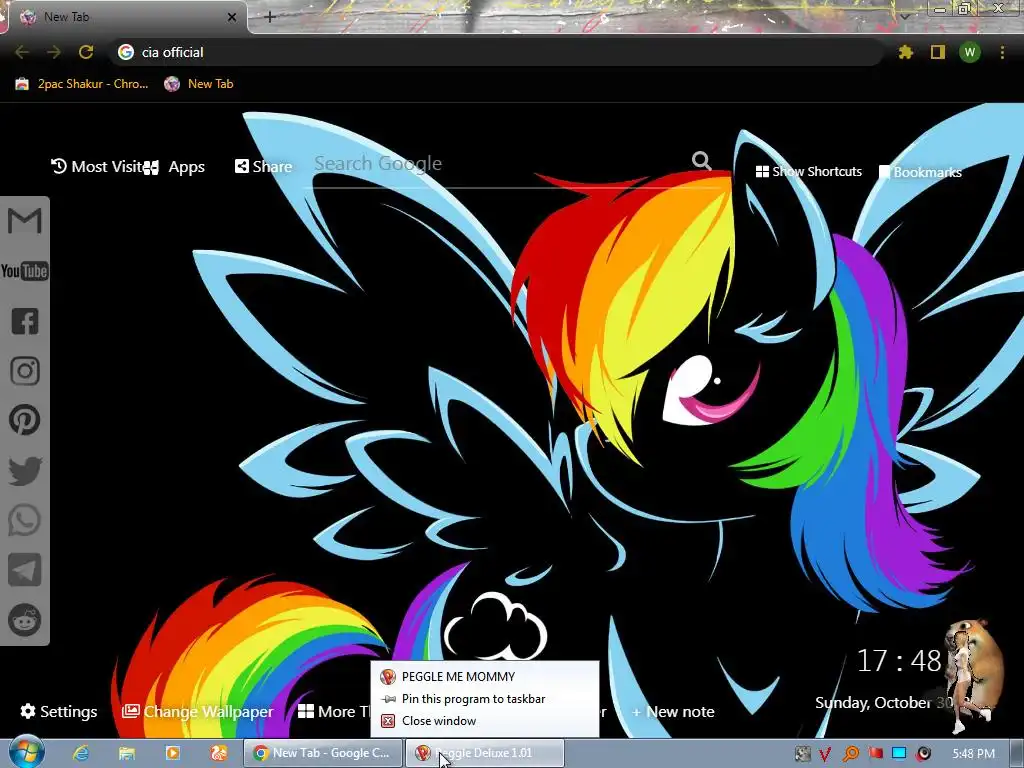Open Twitter from the sidebar
The height and width of the screenshot is (768, 1024).
tap(25, 471)
